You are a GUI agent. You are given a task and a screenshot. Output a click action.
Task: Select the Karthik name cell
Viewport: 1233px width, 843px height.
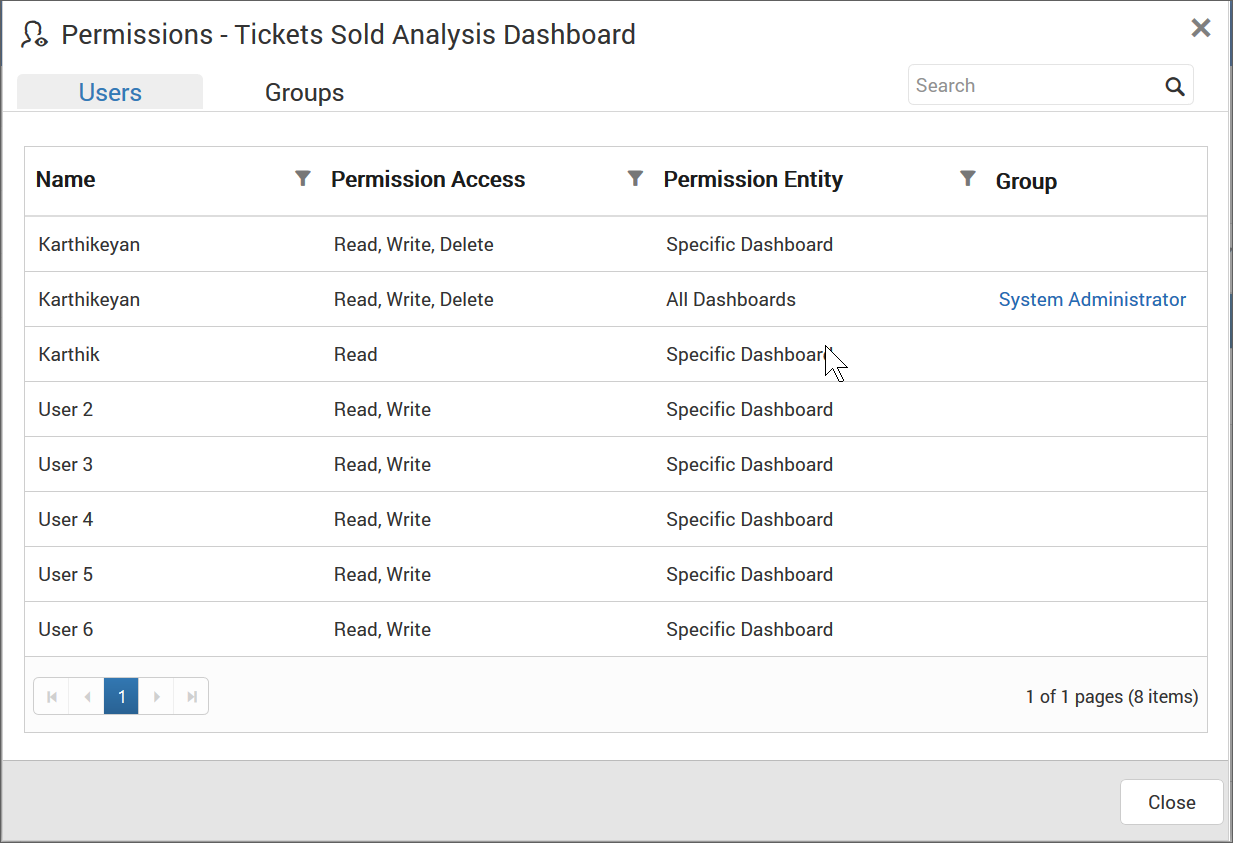click(x=69, y=354)
